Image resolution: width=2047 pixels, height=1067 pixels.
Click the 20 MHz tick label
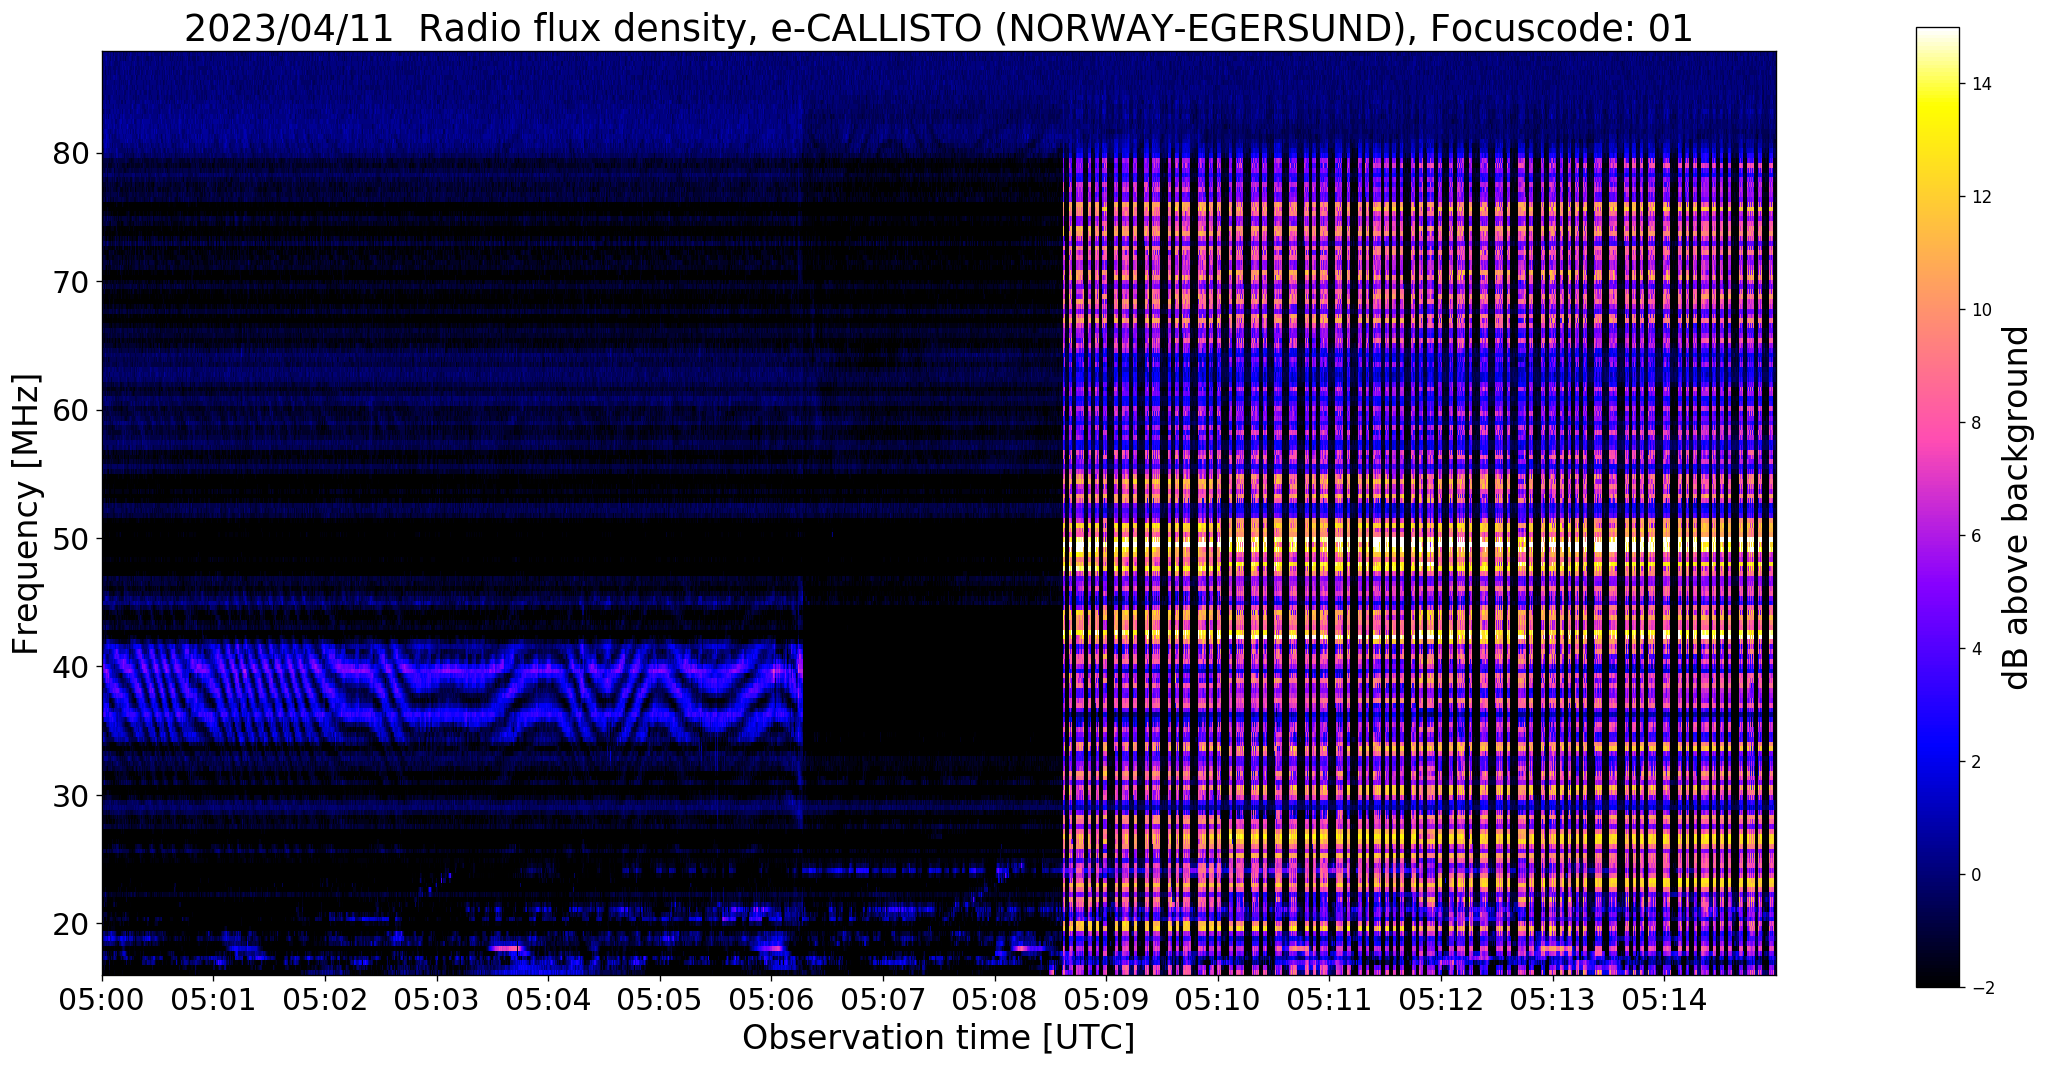(71, 924)
